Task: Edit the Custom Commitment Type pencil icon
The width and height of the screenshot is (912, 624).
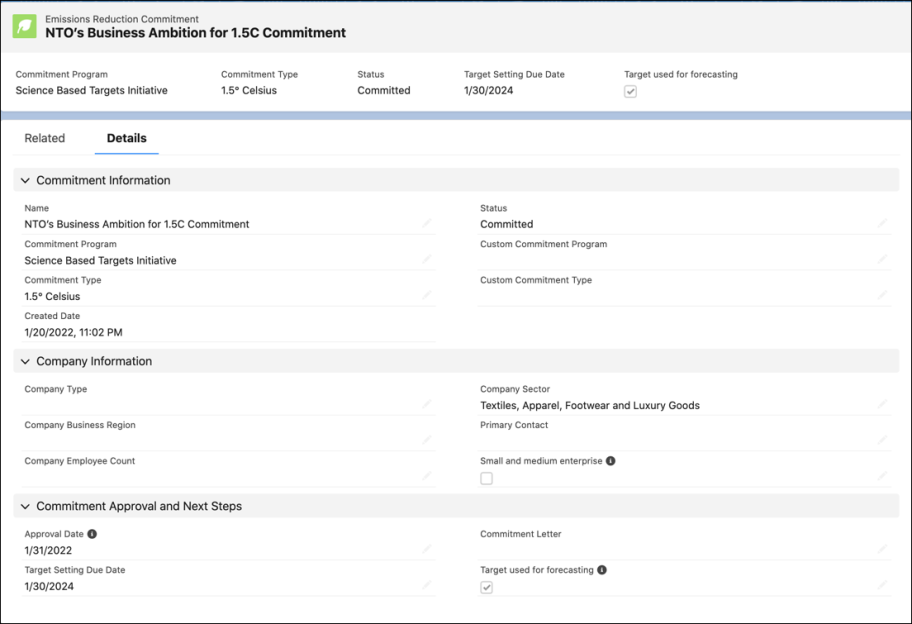Action: [882, 295]
